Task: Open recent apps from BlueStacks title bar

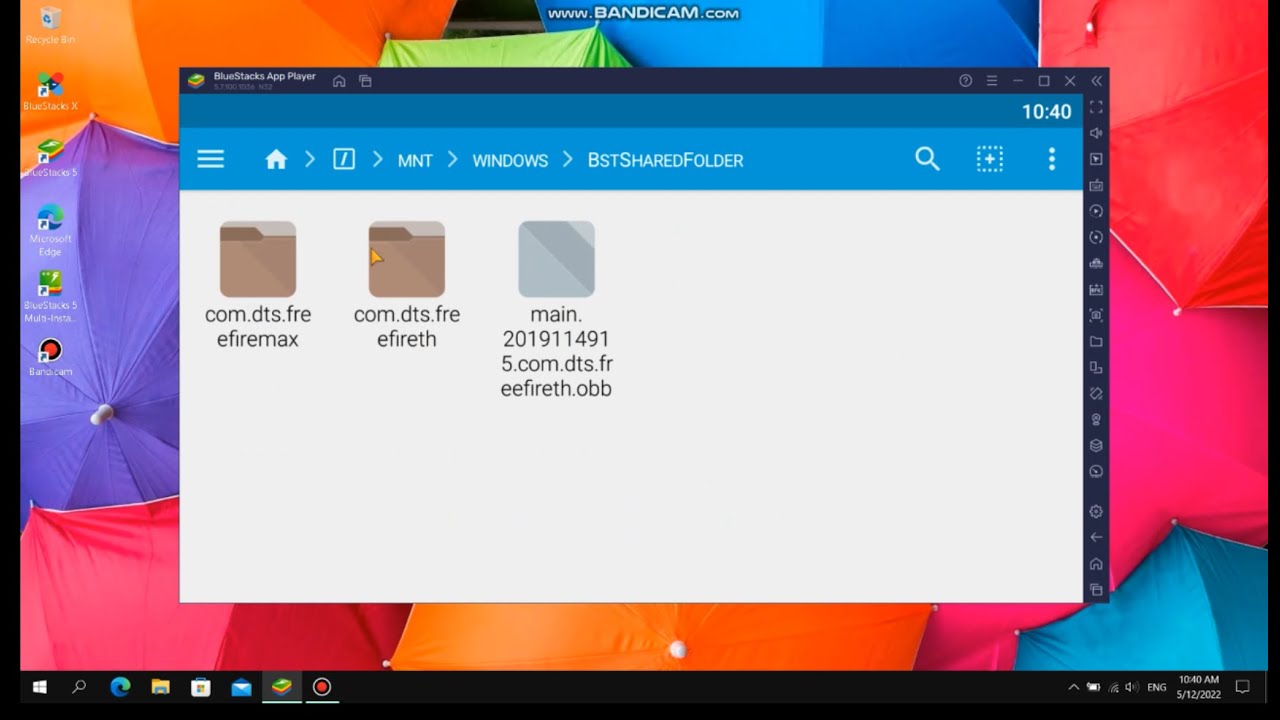Action: pos(365,81)
